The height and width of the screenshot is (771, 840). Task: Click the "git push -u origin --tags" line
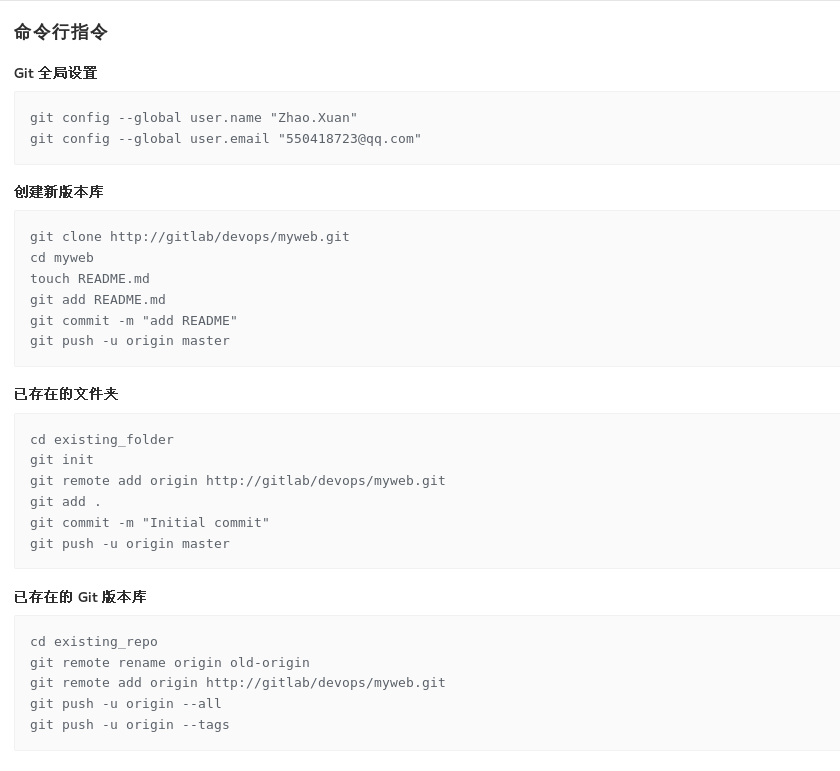pyautogui.click(x=130, y=725)
